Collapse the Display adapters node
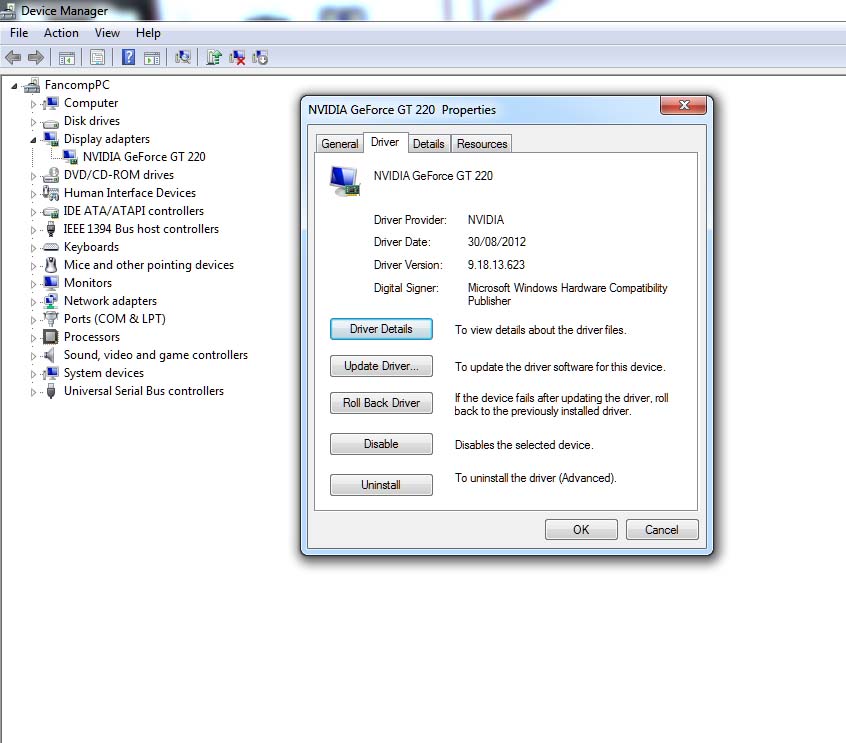This screenshot has width=846, height=743. coord(33,139)
